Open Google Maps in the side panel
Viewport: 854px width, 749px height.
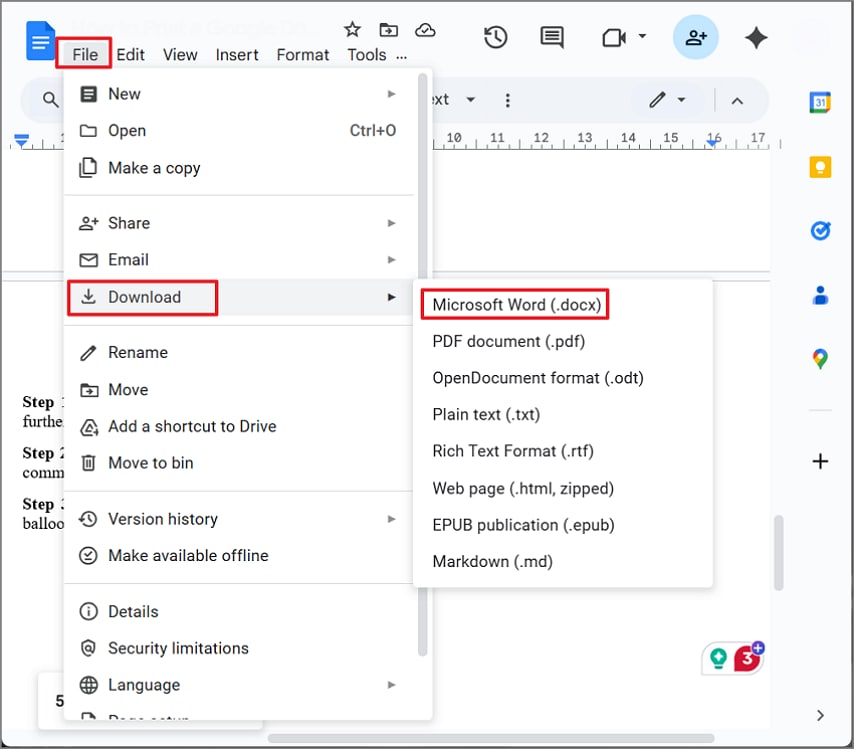[820, 359]
